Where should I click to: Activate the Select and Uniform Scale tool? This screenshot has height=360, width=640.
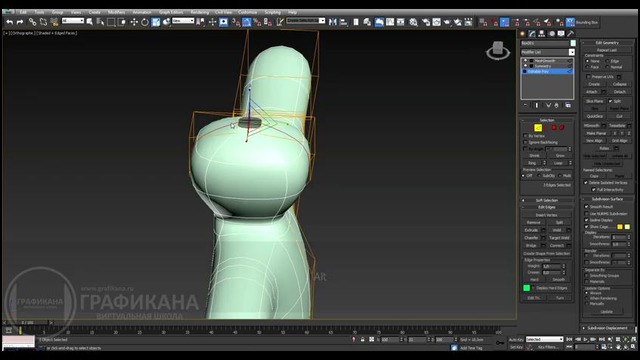pos(156,22)
